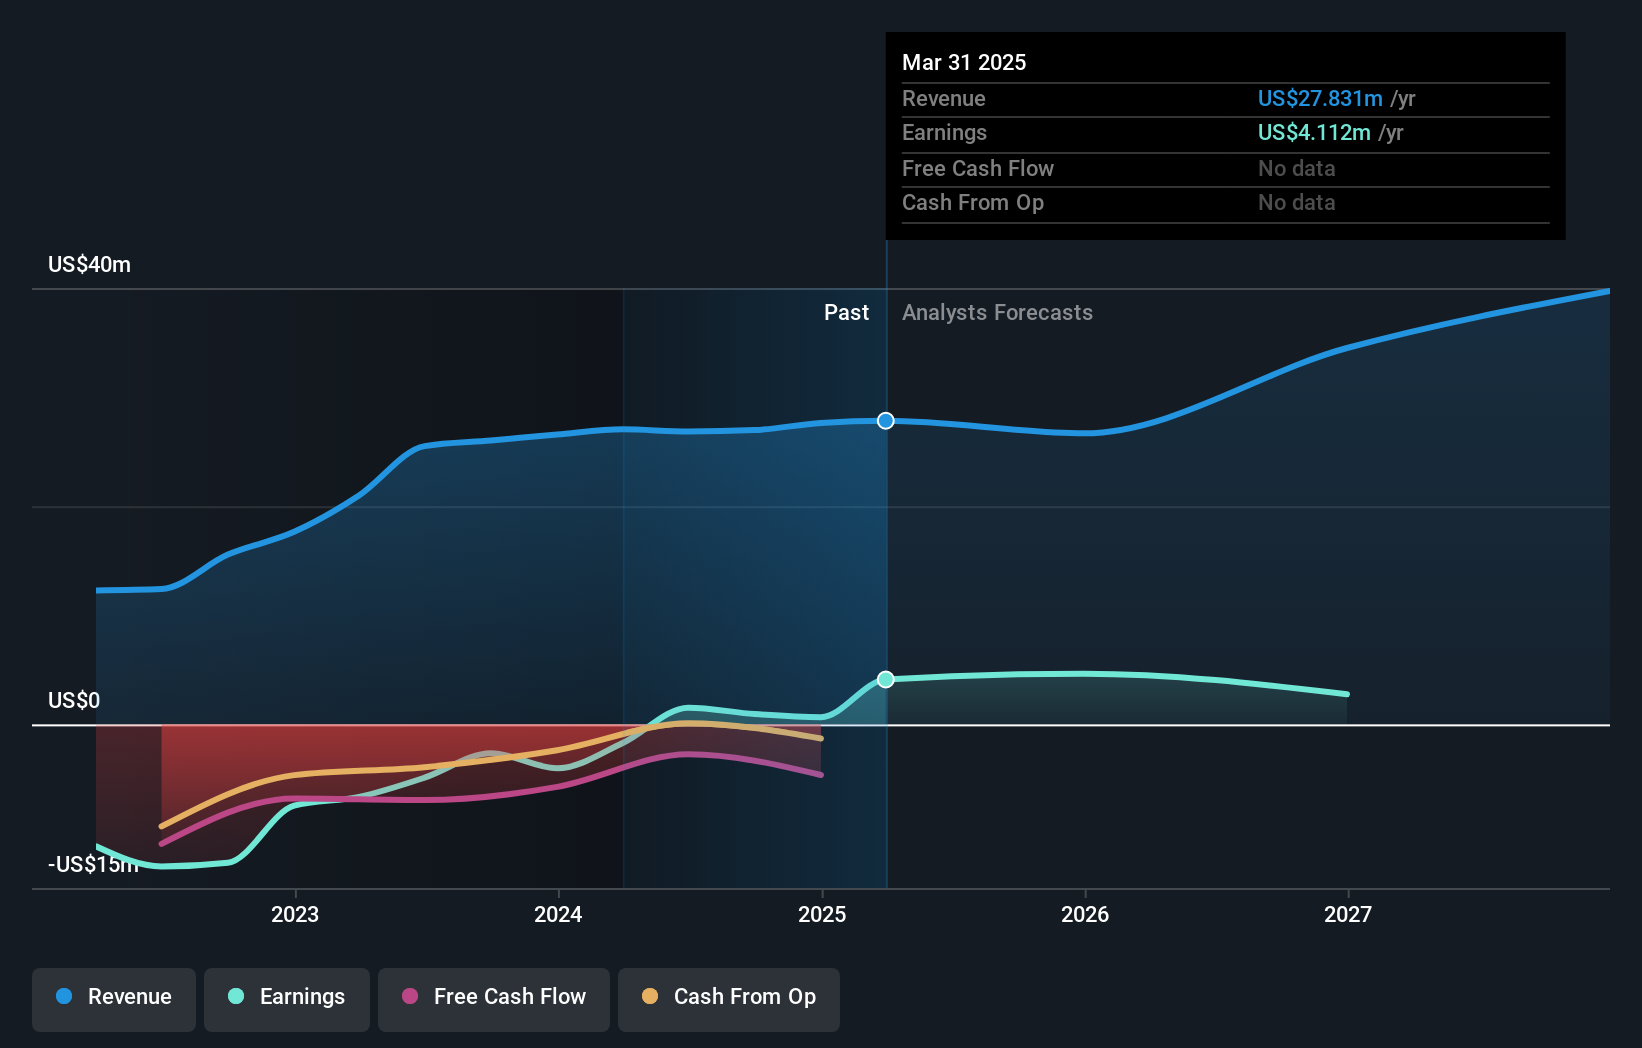Click the orange Cash From Op legend dot
Screen dimensions: 1642x1048
click(650, 996)
